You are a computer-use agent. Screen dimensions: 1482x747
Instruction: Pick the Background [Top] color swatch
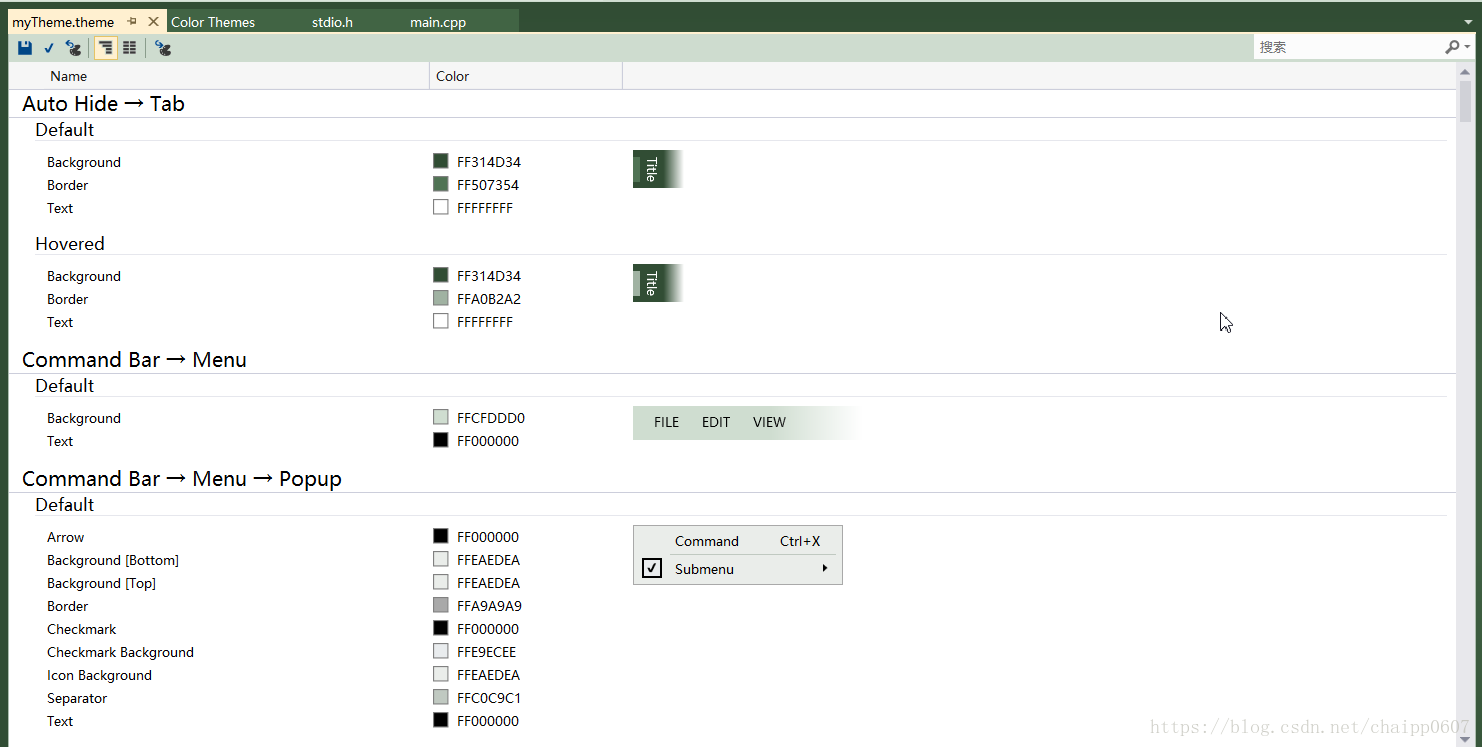(x=441, y=582)
